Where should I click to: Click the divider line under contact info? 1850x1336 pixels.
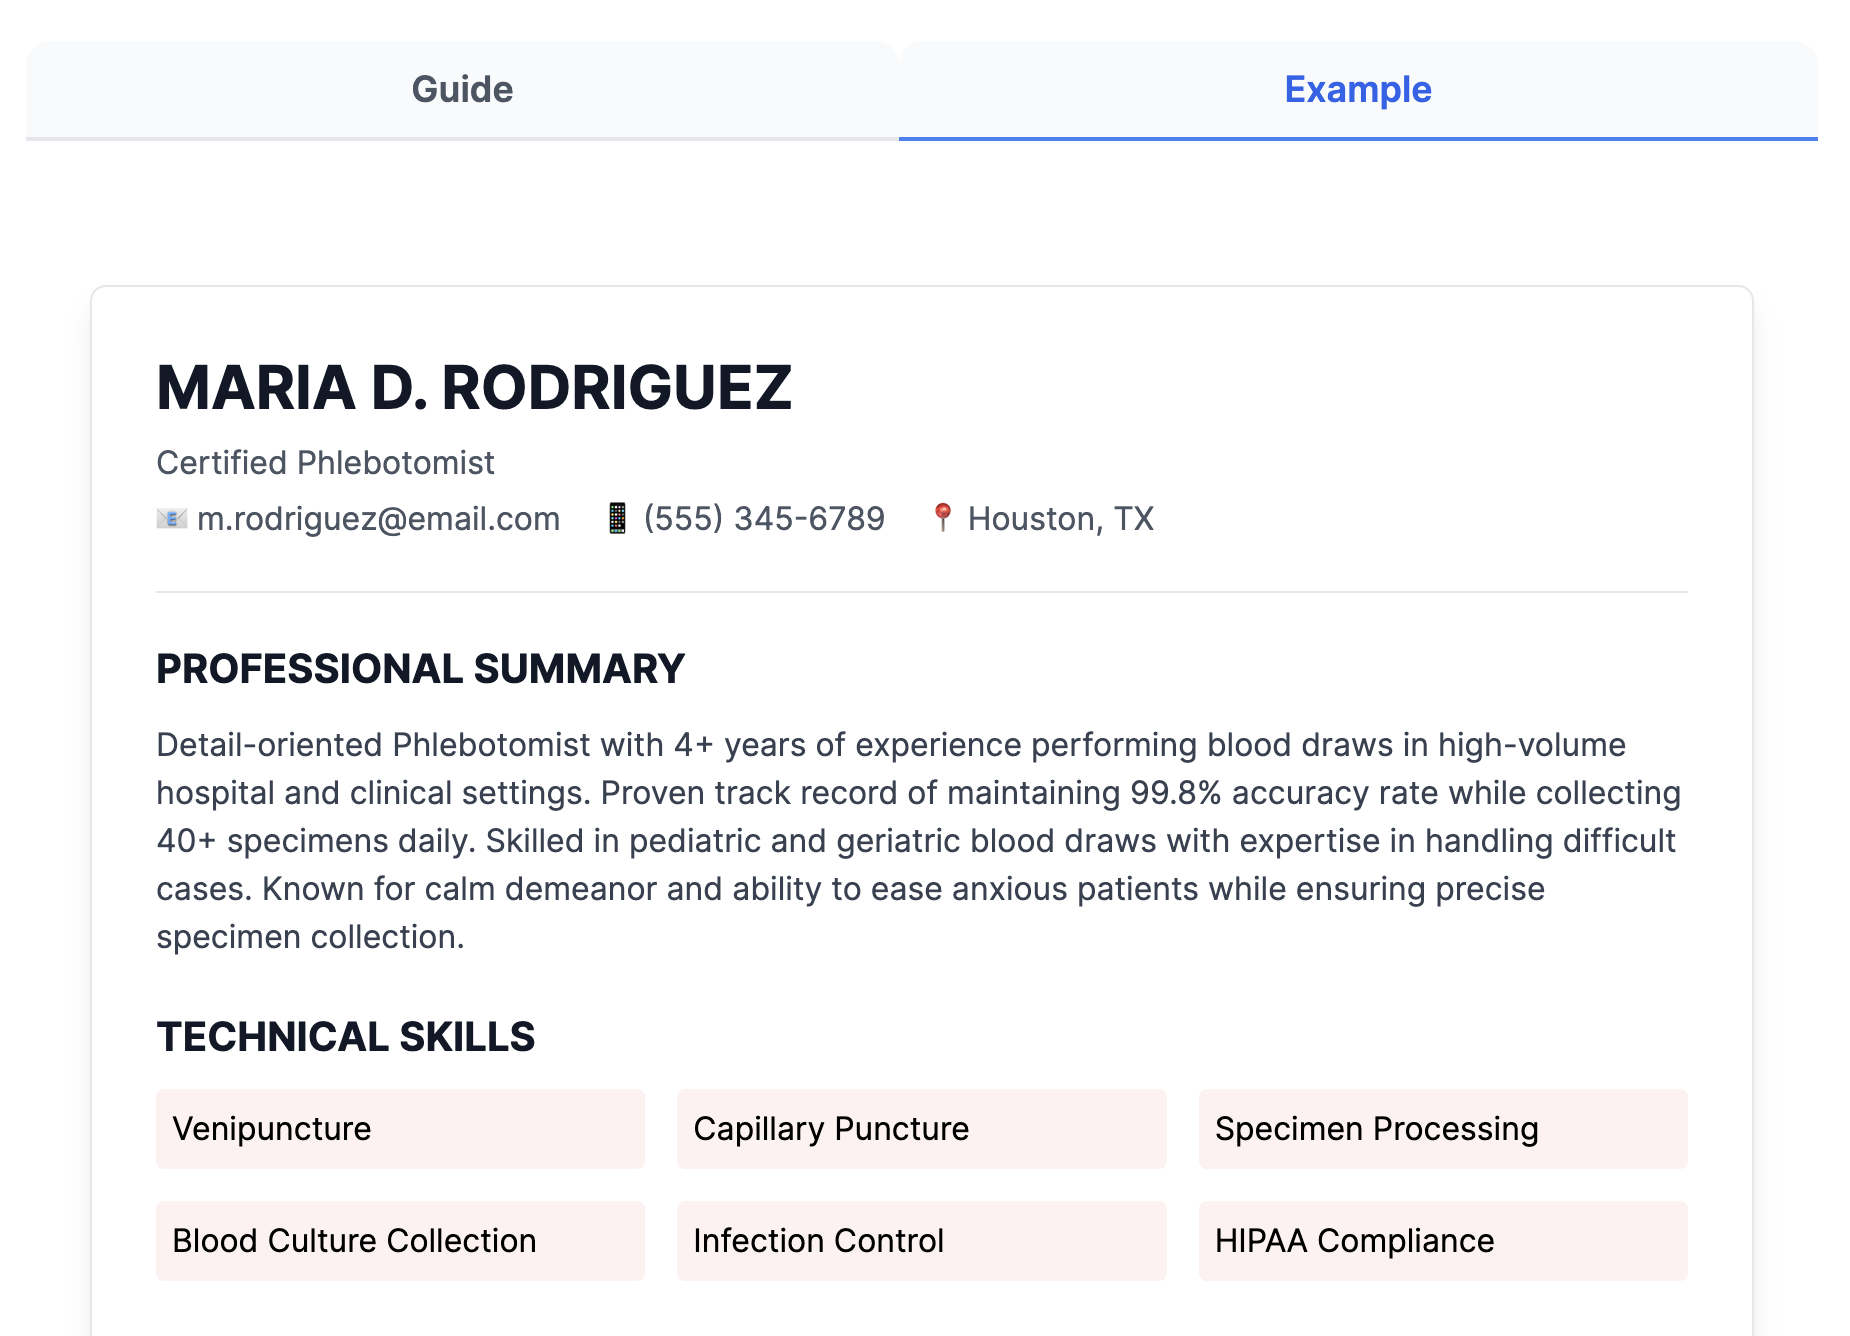point(921,592)
